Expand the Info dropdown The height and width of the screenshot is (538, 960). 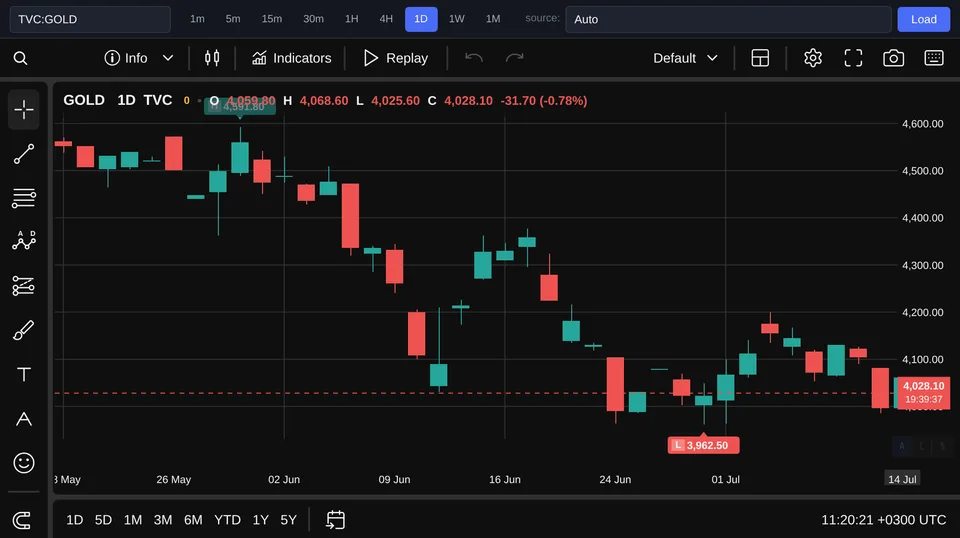click(x=139, y=58)
